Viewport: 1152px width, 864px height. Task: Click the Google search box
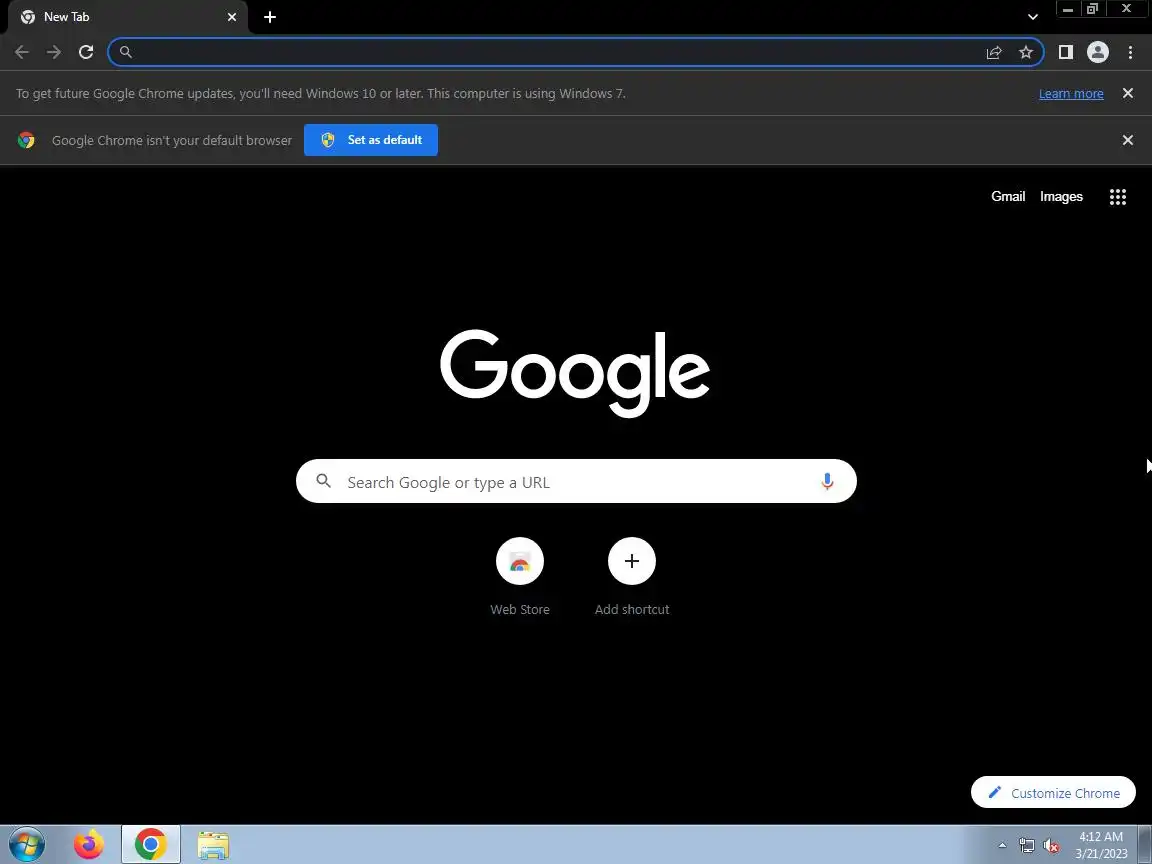click(576, 481)
